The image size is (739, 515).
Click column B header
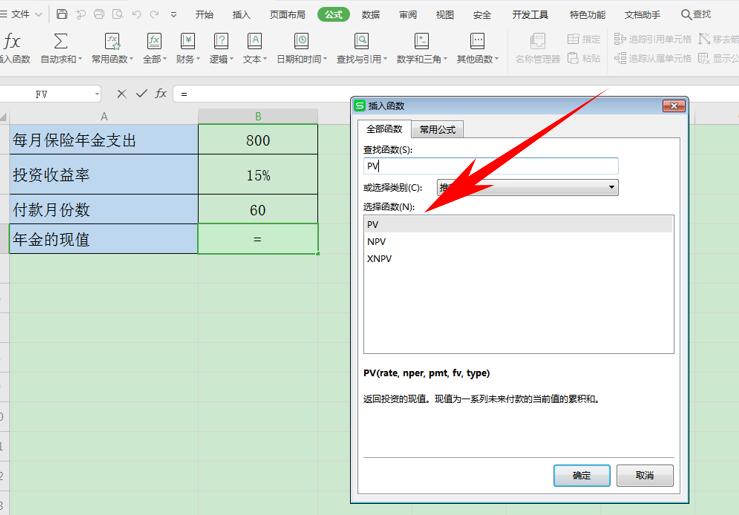[x=258, y=116]
